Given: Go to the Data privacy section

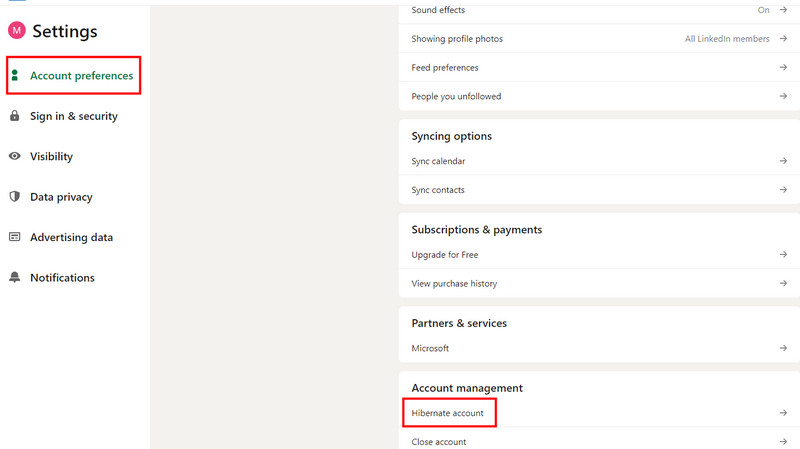Looking at the screenshot, I should click(x=61, y=197).
